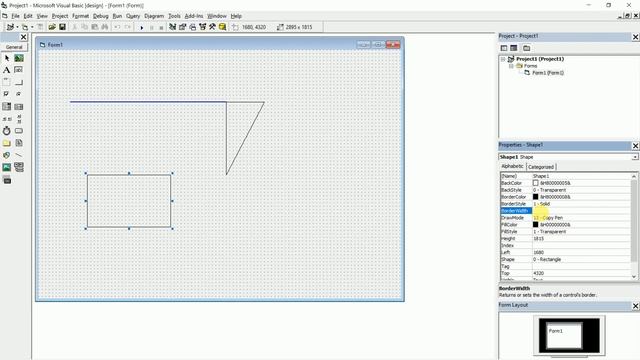Click the FillColor black color swatch
Image resolution: width=640 pixels, height=360 pixels.
pyautogui.click(x=536, y=225)
